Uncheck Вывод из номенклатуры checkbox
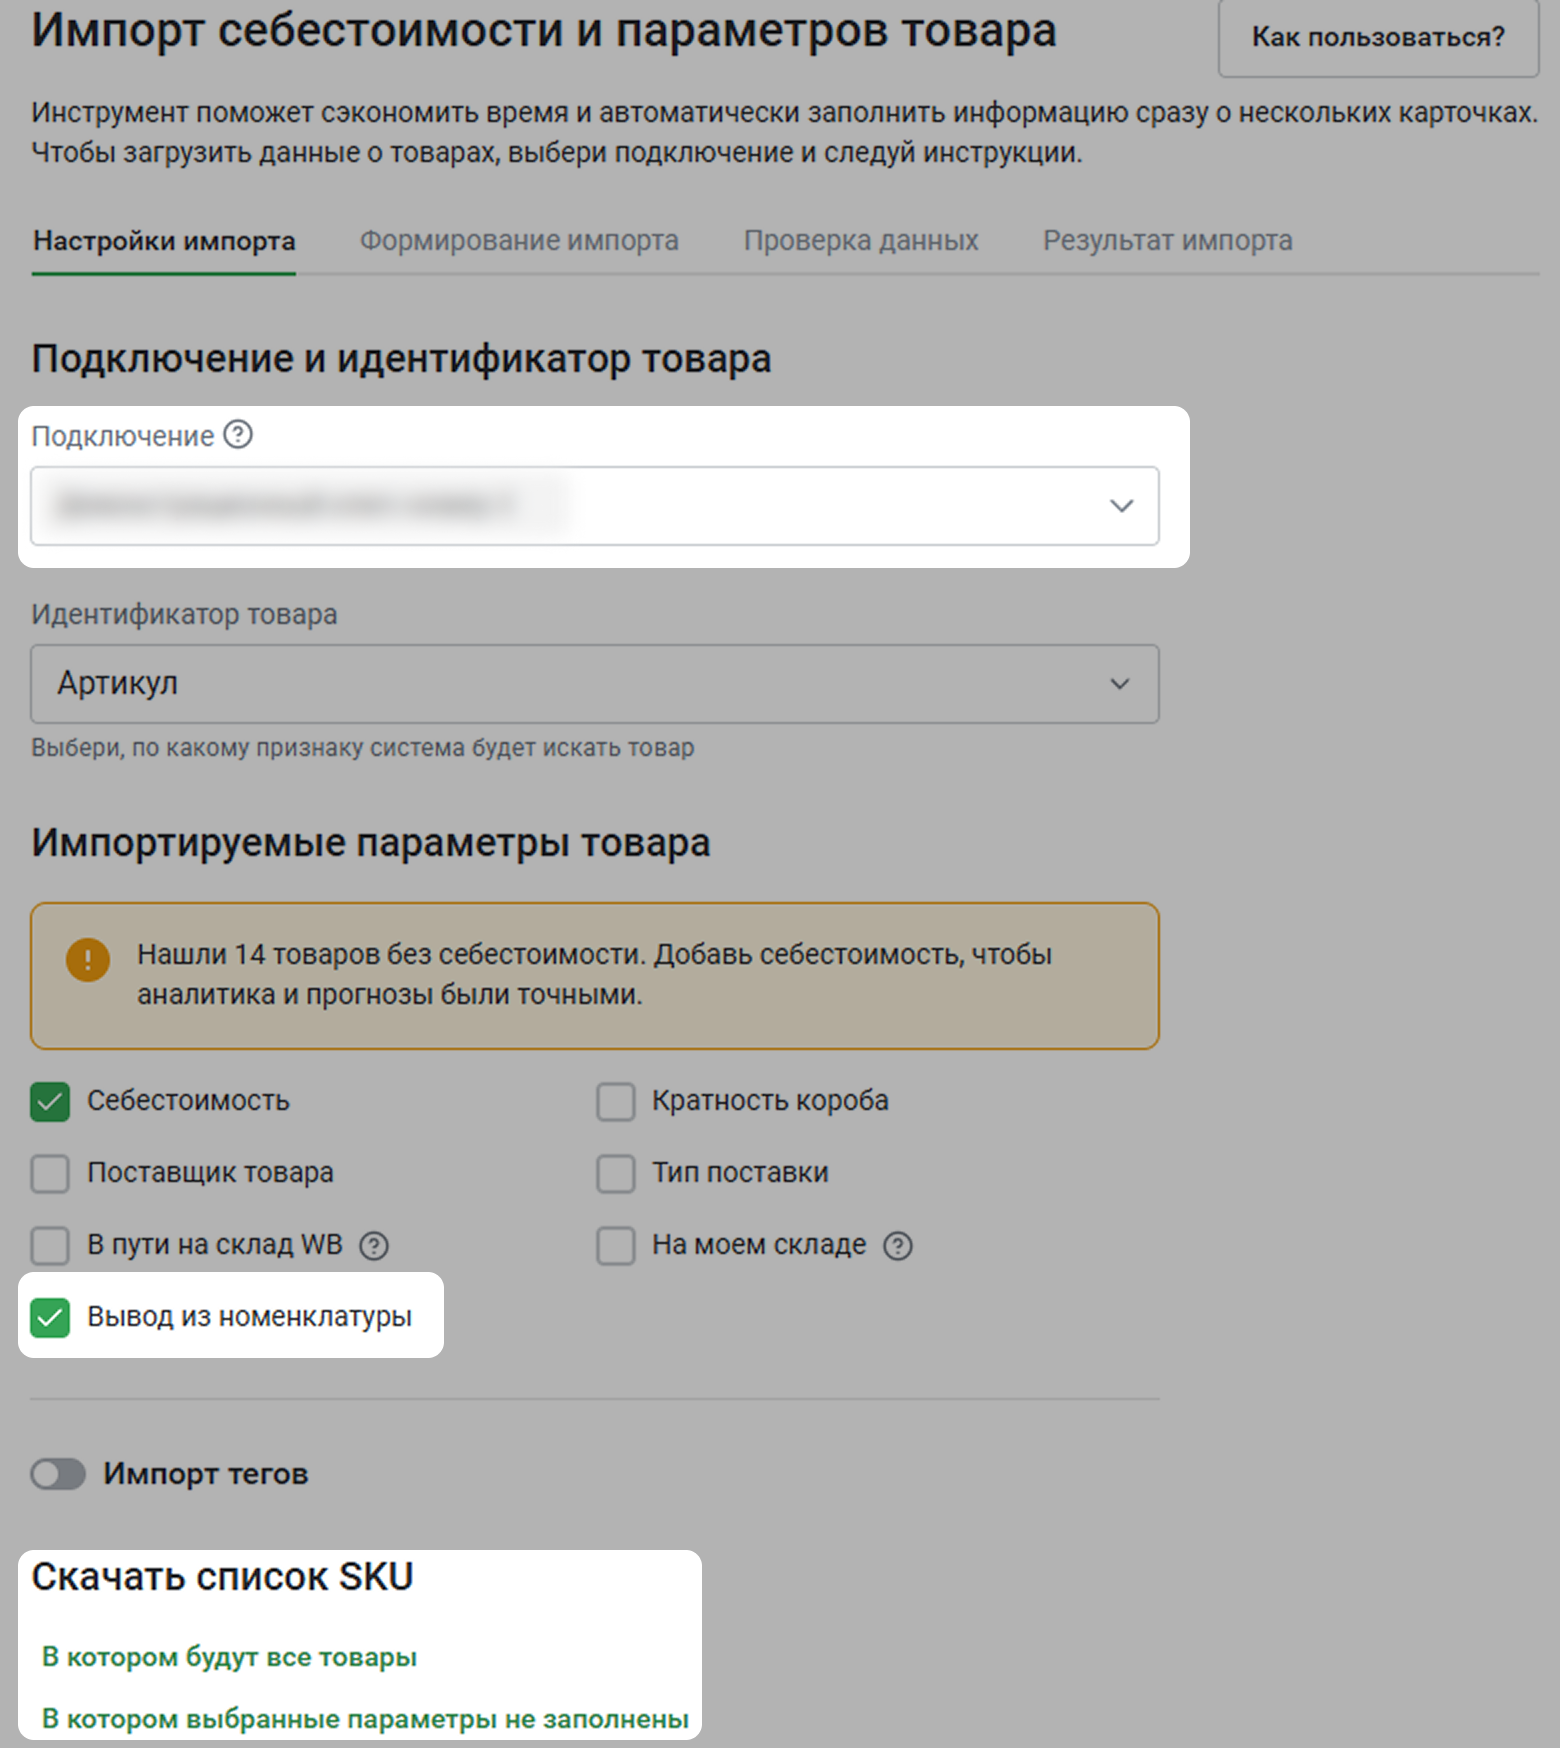 (x=50, y=1318)
